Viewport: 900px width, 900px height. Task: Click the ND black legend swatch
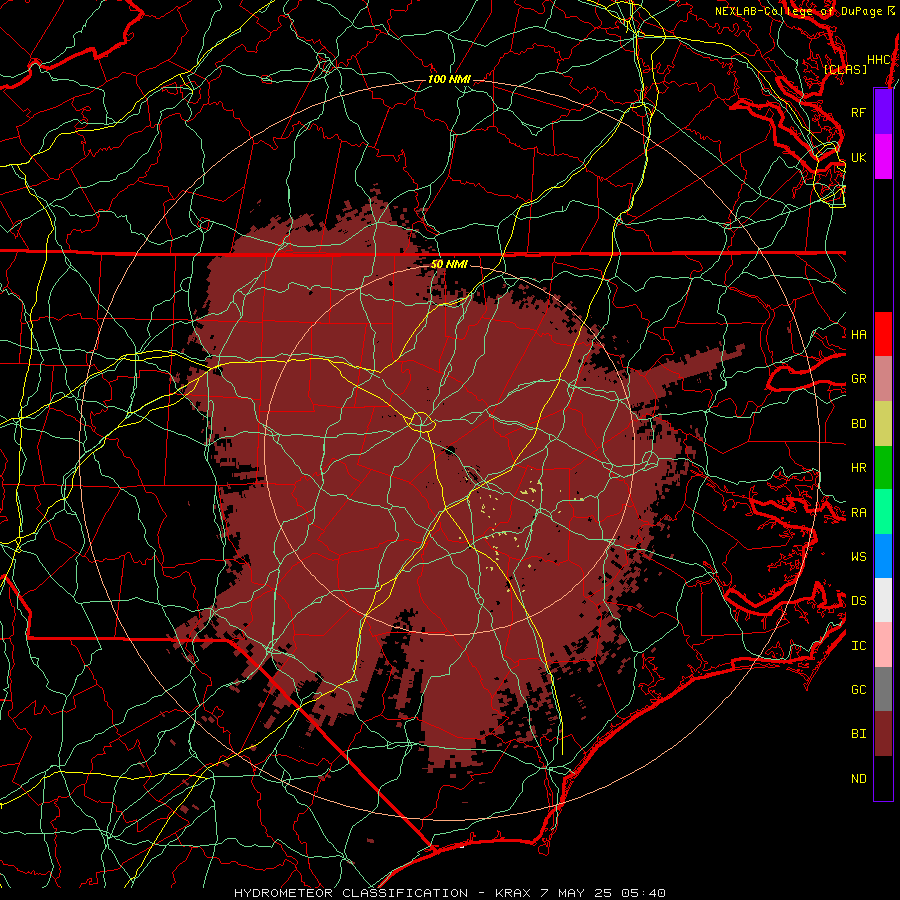coord(883,778)
